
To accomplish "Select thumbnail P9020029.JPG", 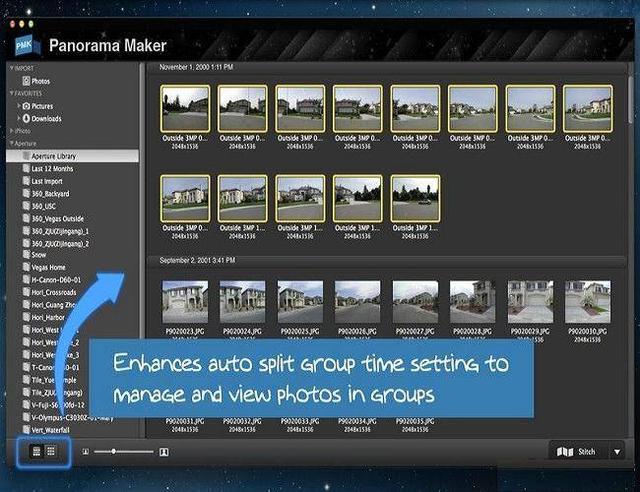I will [x=530, y=302].
